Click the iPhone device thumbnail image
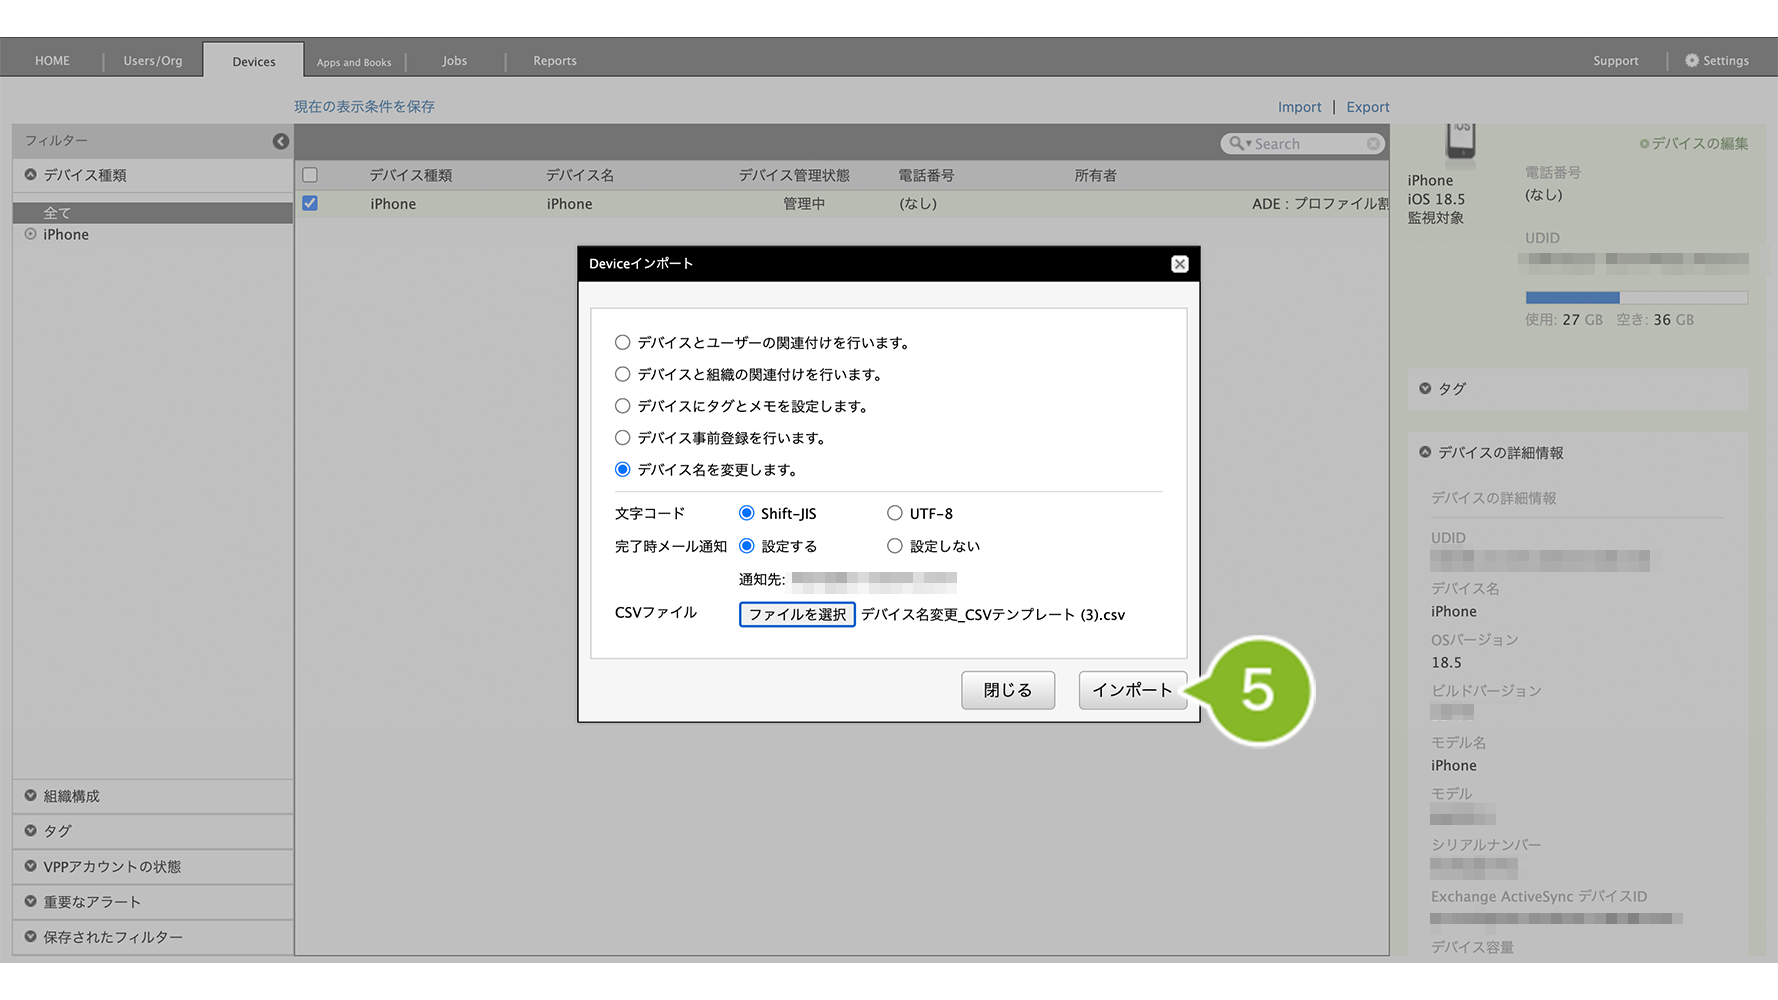 (x=1460, y=141)
